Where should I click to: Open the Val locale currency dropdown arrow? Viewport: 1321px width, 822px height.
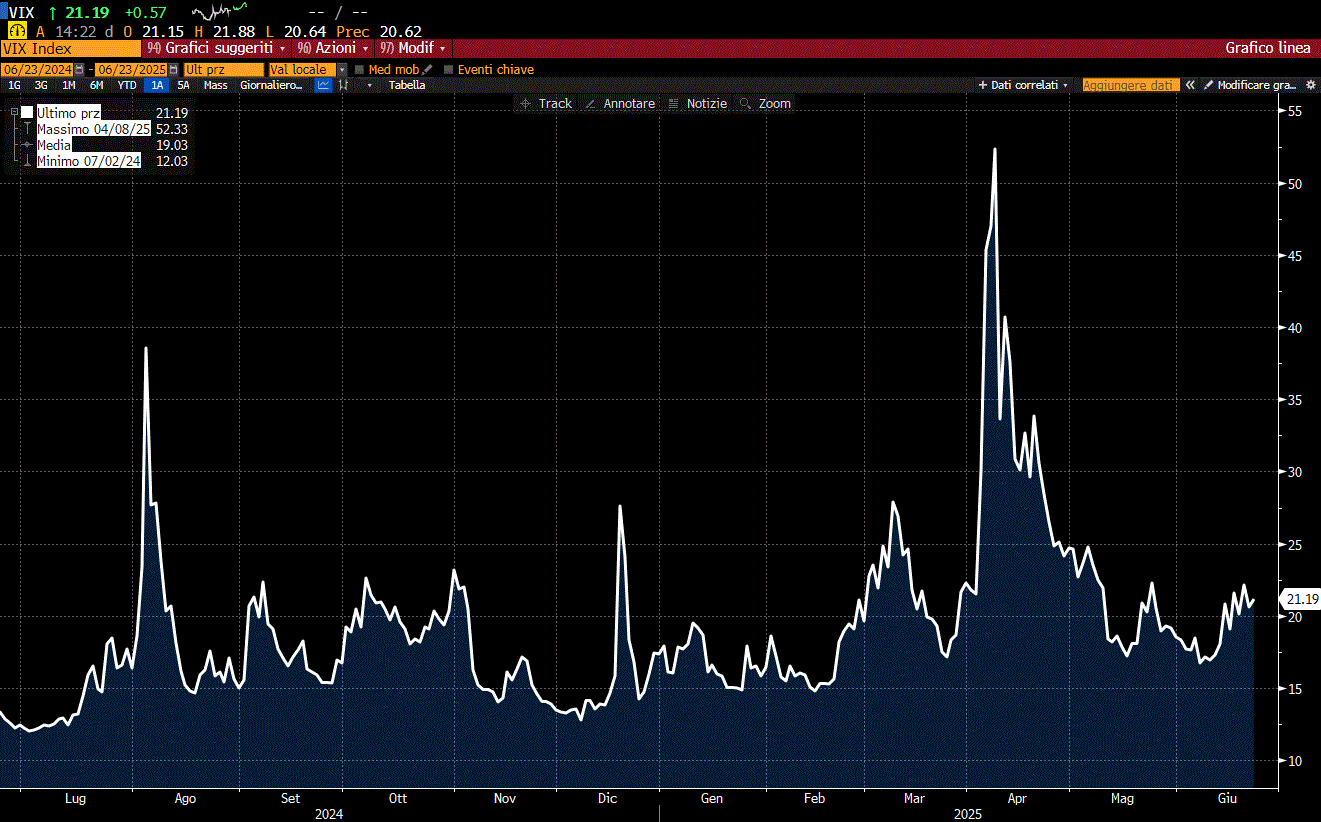click(342, 69)
